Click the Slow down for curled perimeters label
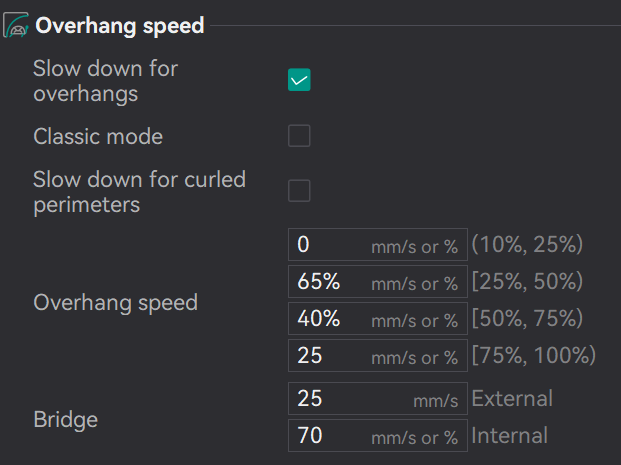This screenshot has width=621, height=465. pos(139,191)
